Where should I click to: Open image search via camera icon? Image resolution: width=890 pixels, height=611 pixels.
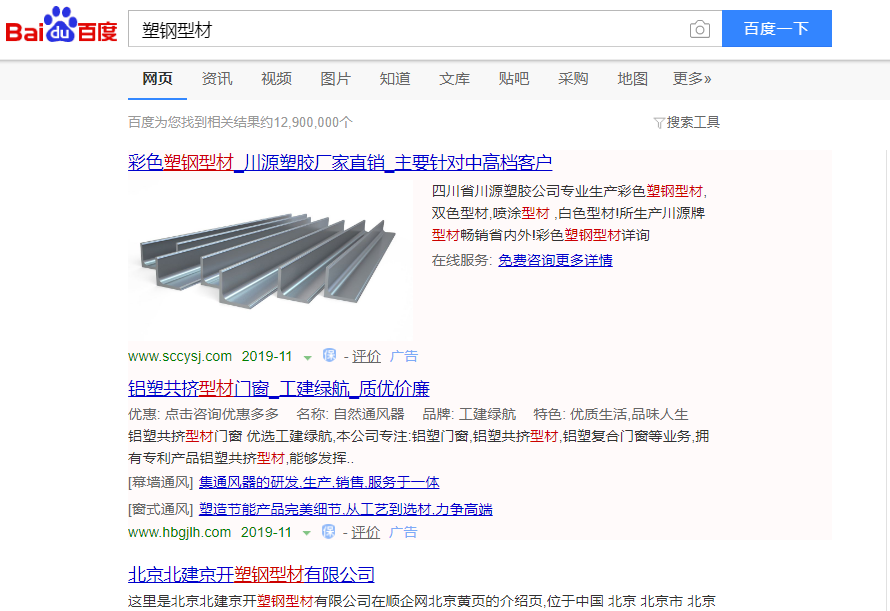(700, 29)
